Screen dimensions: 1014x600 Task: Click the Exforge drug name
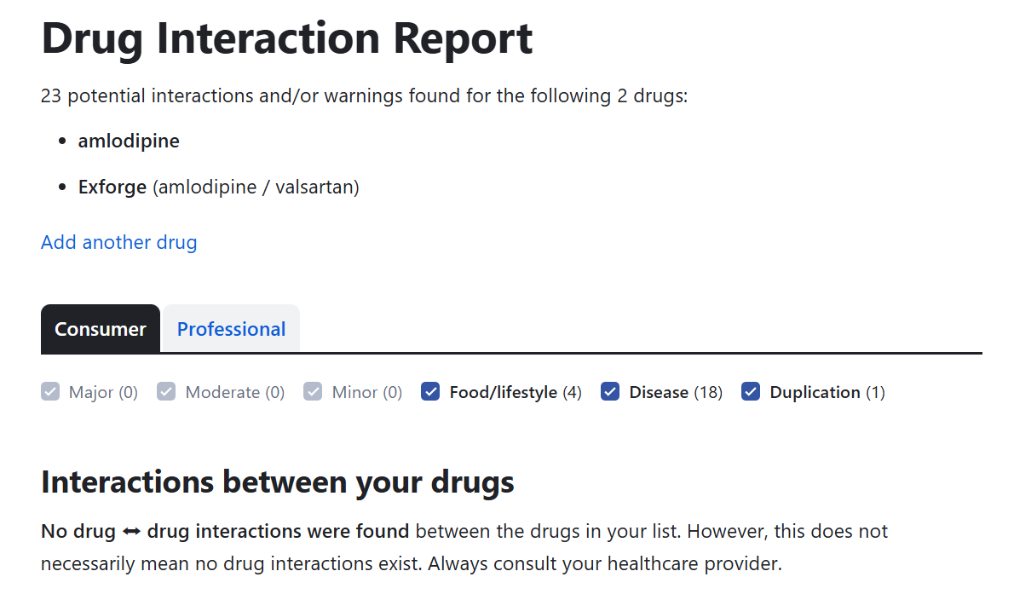pyautogui.click(x=112, y=187)
